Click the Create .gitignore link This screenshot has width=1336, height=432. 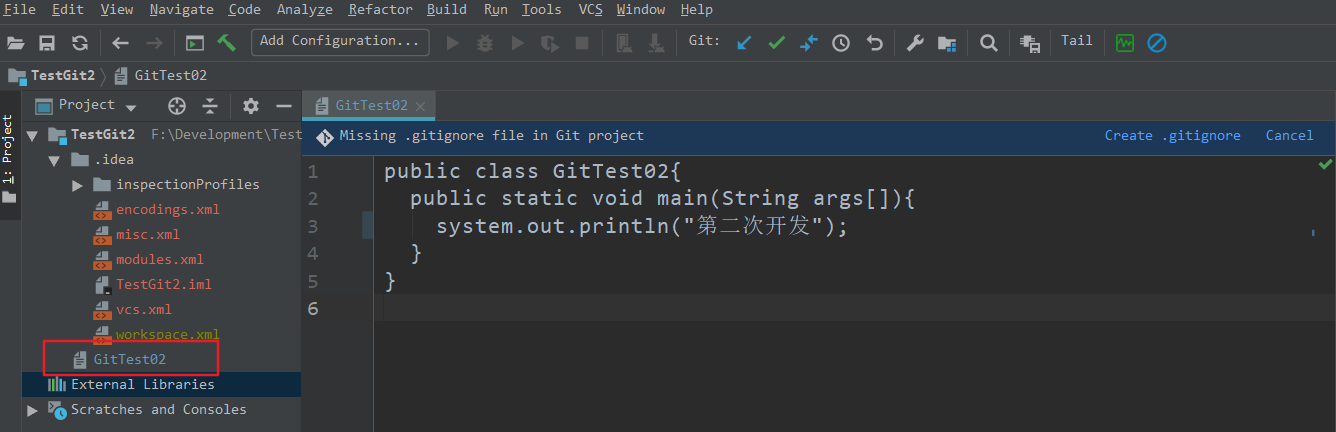pos(1172,136)
